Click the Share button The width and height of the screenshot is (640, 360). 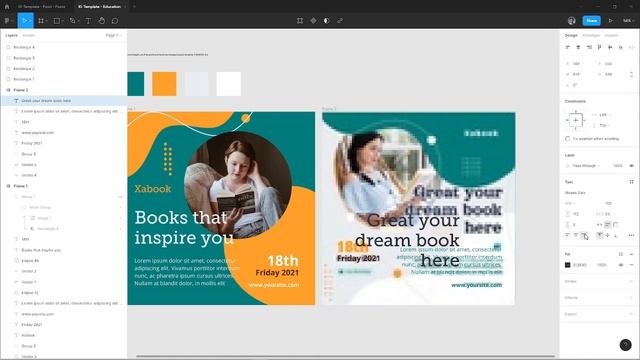(591, 20)
